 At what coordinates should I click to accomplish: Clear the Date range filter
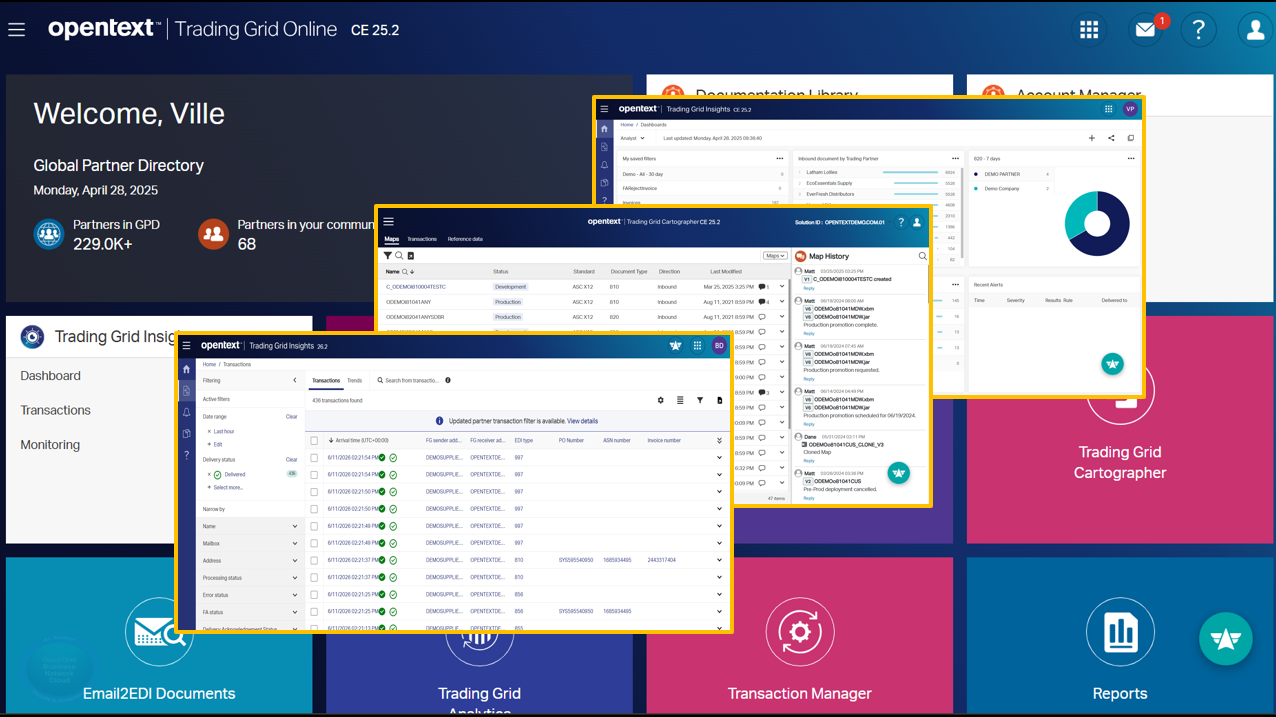pos(291,417)
